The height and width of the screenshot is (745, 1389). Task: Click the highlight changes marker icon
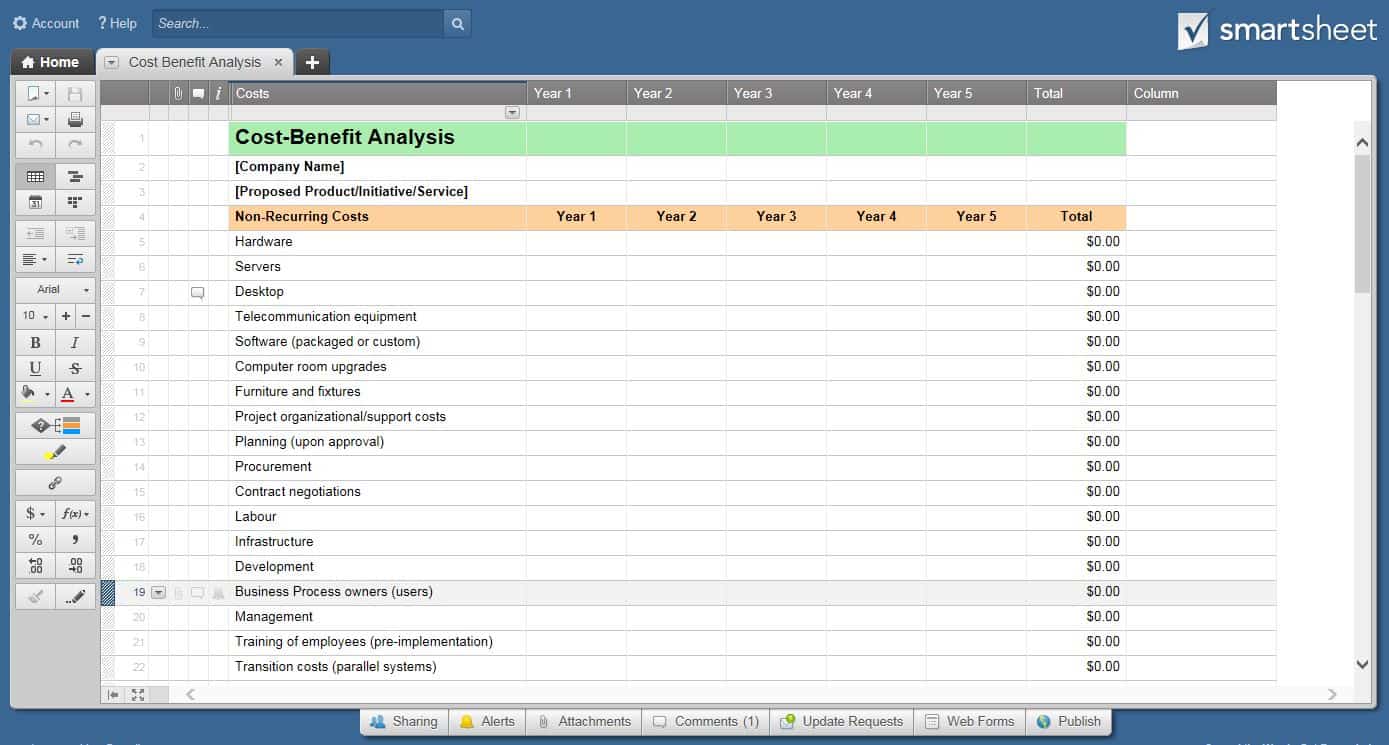pos(56,452)
